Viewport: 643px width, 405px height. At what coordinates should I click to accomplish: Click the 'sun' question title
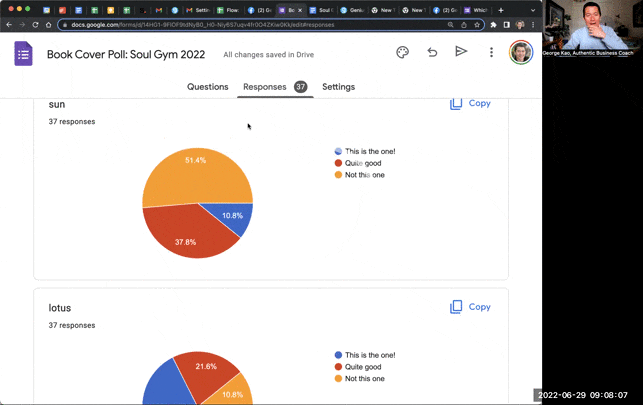[57, 105]
